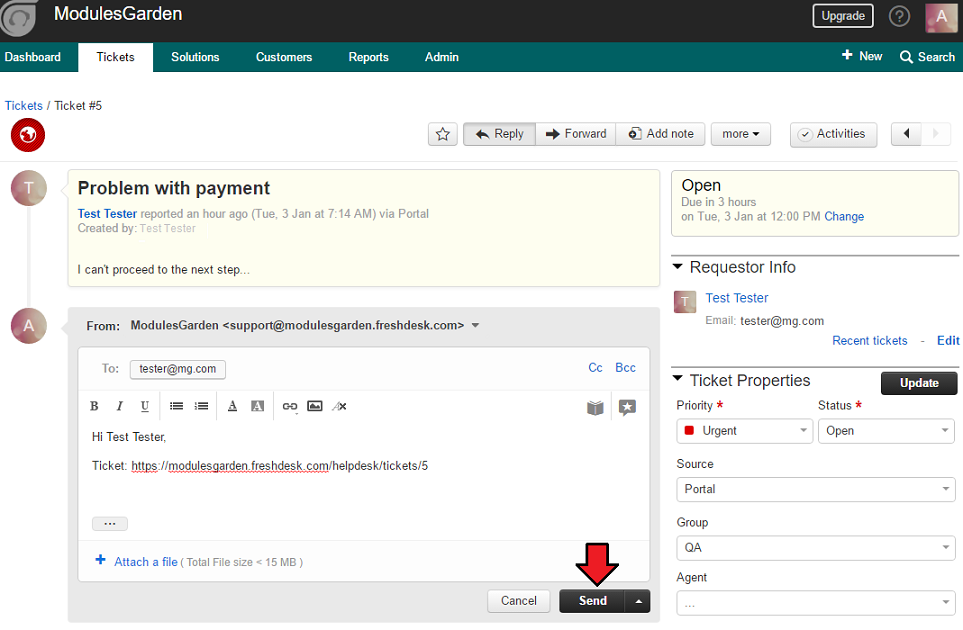Insert an image into the reply
Image resolution: width=963 pixels, height=630 pixels.
click(314, 406)
